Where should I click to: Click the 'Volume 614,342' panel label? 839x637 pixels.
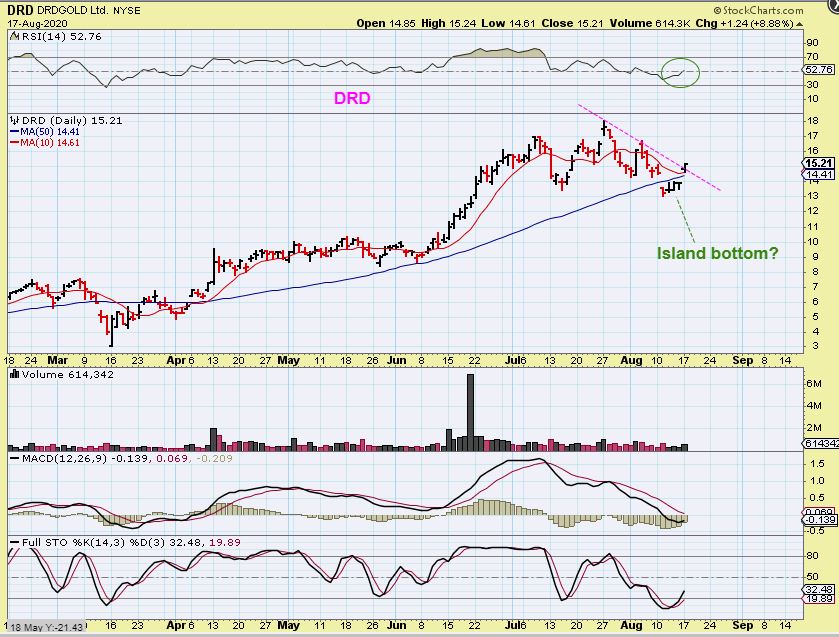(x=67, y=374)
